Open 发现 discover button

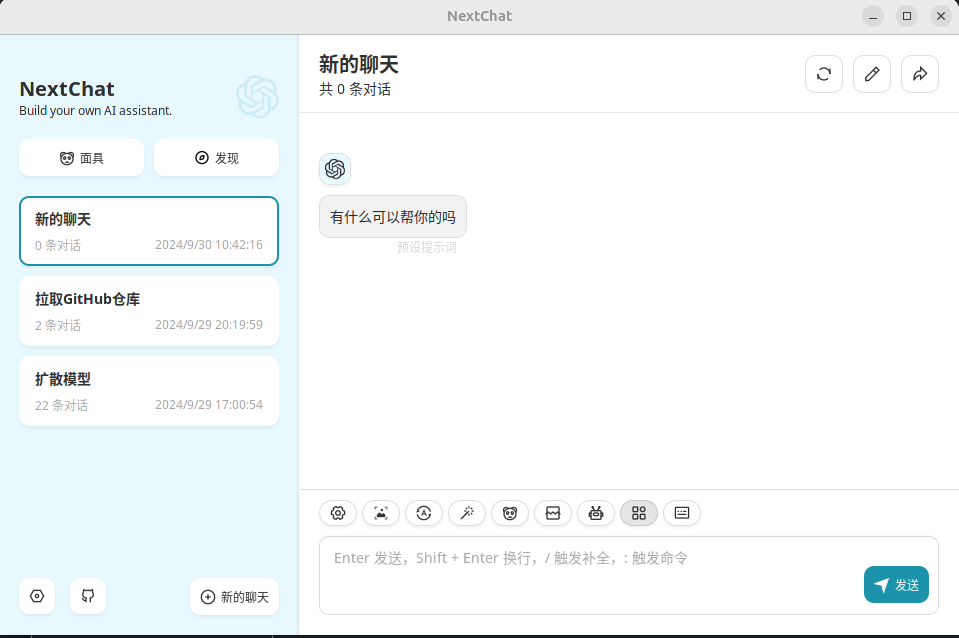point(217,158)
